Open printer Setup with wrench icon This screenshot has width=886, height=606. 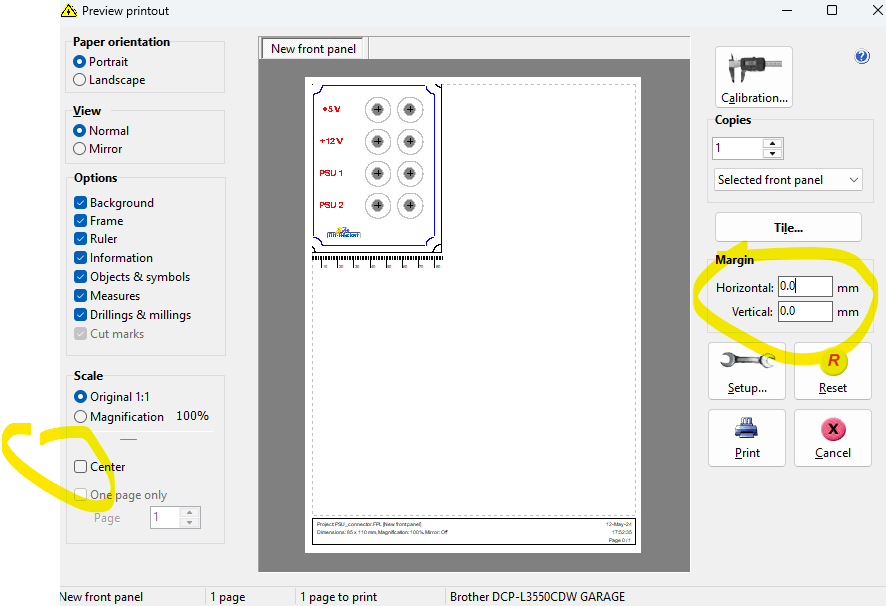pyautogui.click(x=746, y=371)
